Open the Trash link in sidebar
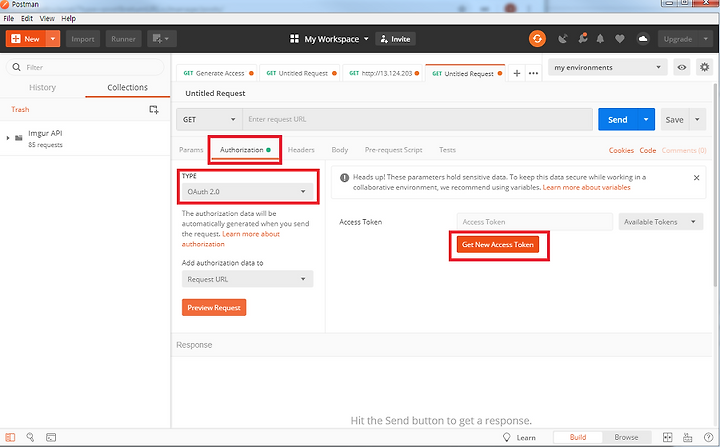The image size is (720, 447). click(x=20, y=109)
